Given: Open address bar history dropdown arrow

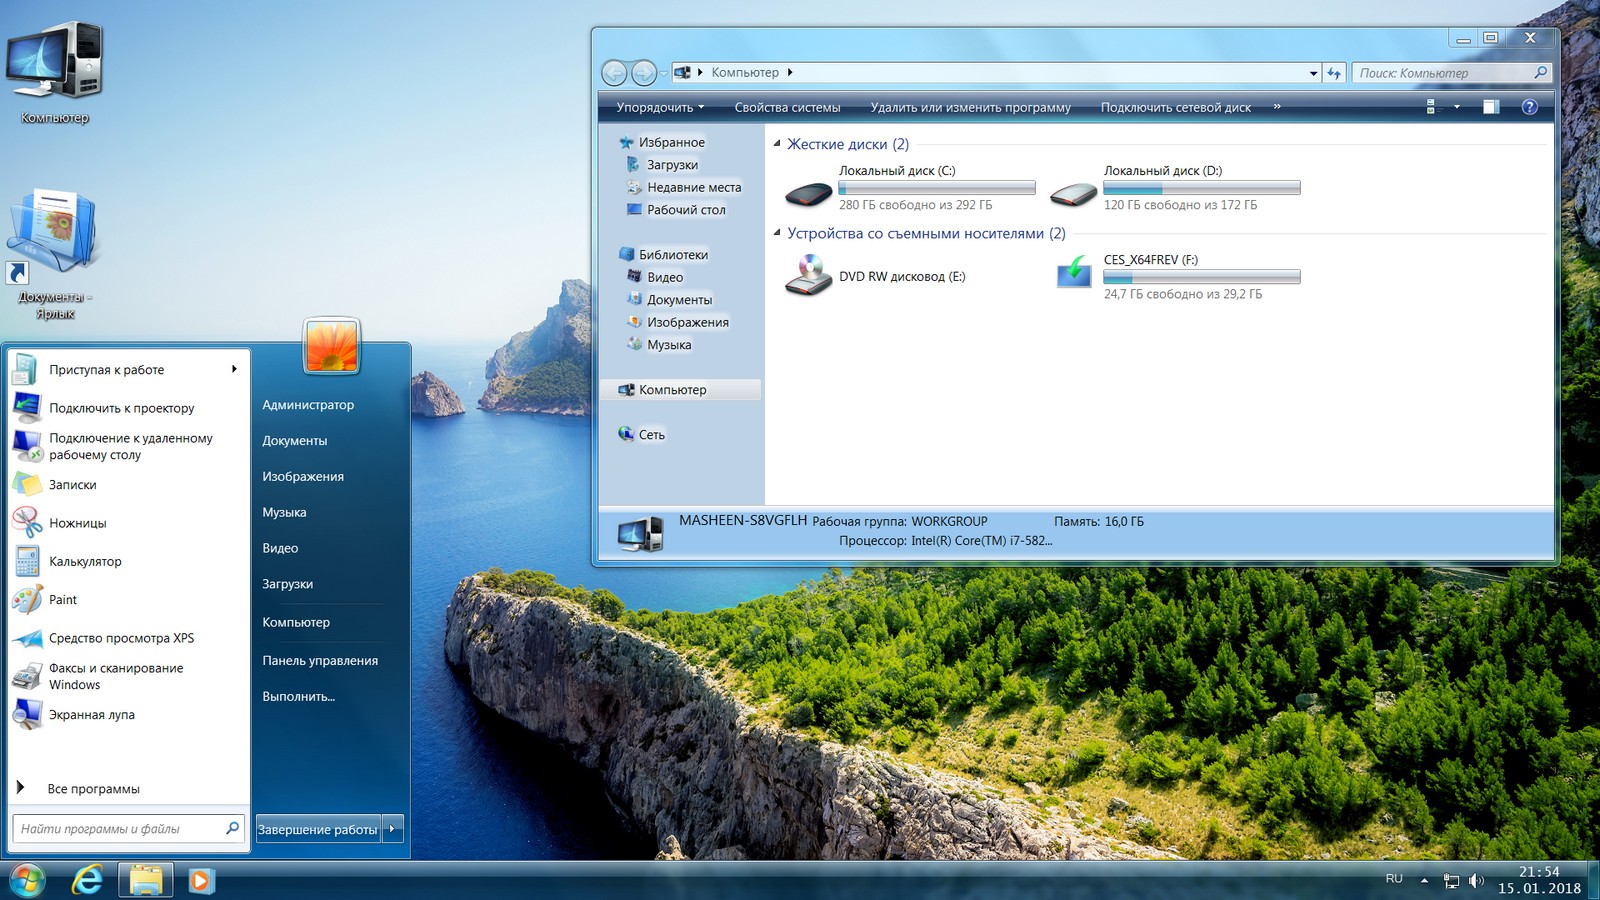Looking at the screenshot, I should tap(1313, 73).
